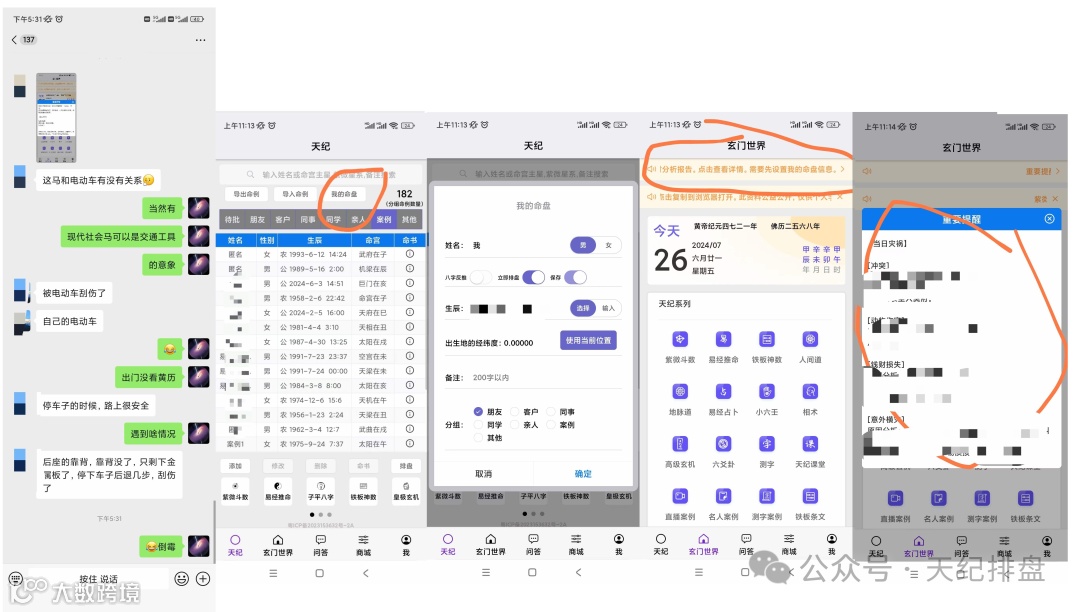The height and width of the screenshot is (612, 1080).
Task: Open the 相术 icon
Action: pos(810,392)
